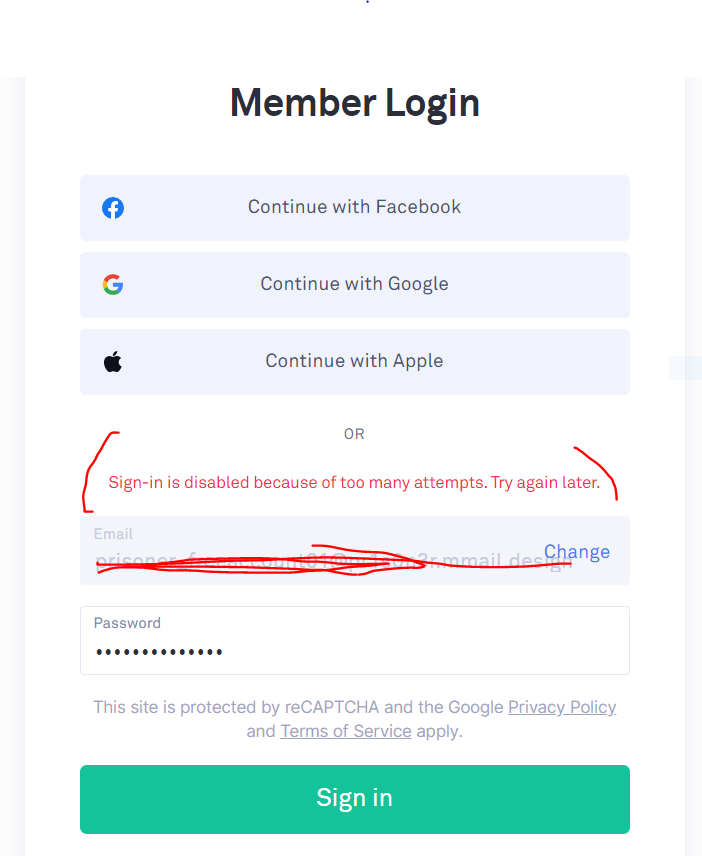Choose the Continue with Facebook text
The height and width of the screenshot is (856, 702).
[x=354, y=207]
